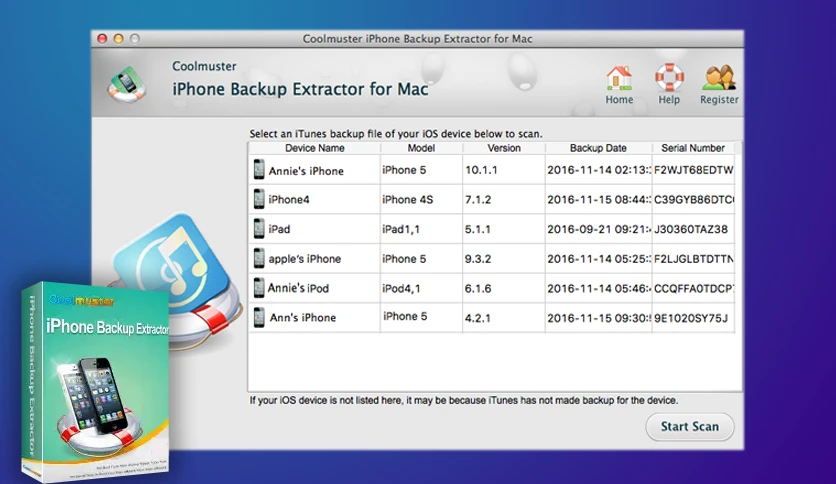The height and width of the screenshot is (484, 836).
Task: Select the iPad device name cell
Action: [315, 229]
